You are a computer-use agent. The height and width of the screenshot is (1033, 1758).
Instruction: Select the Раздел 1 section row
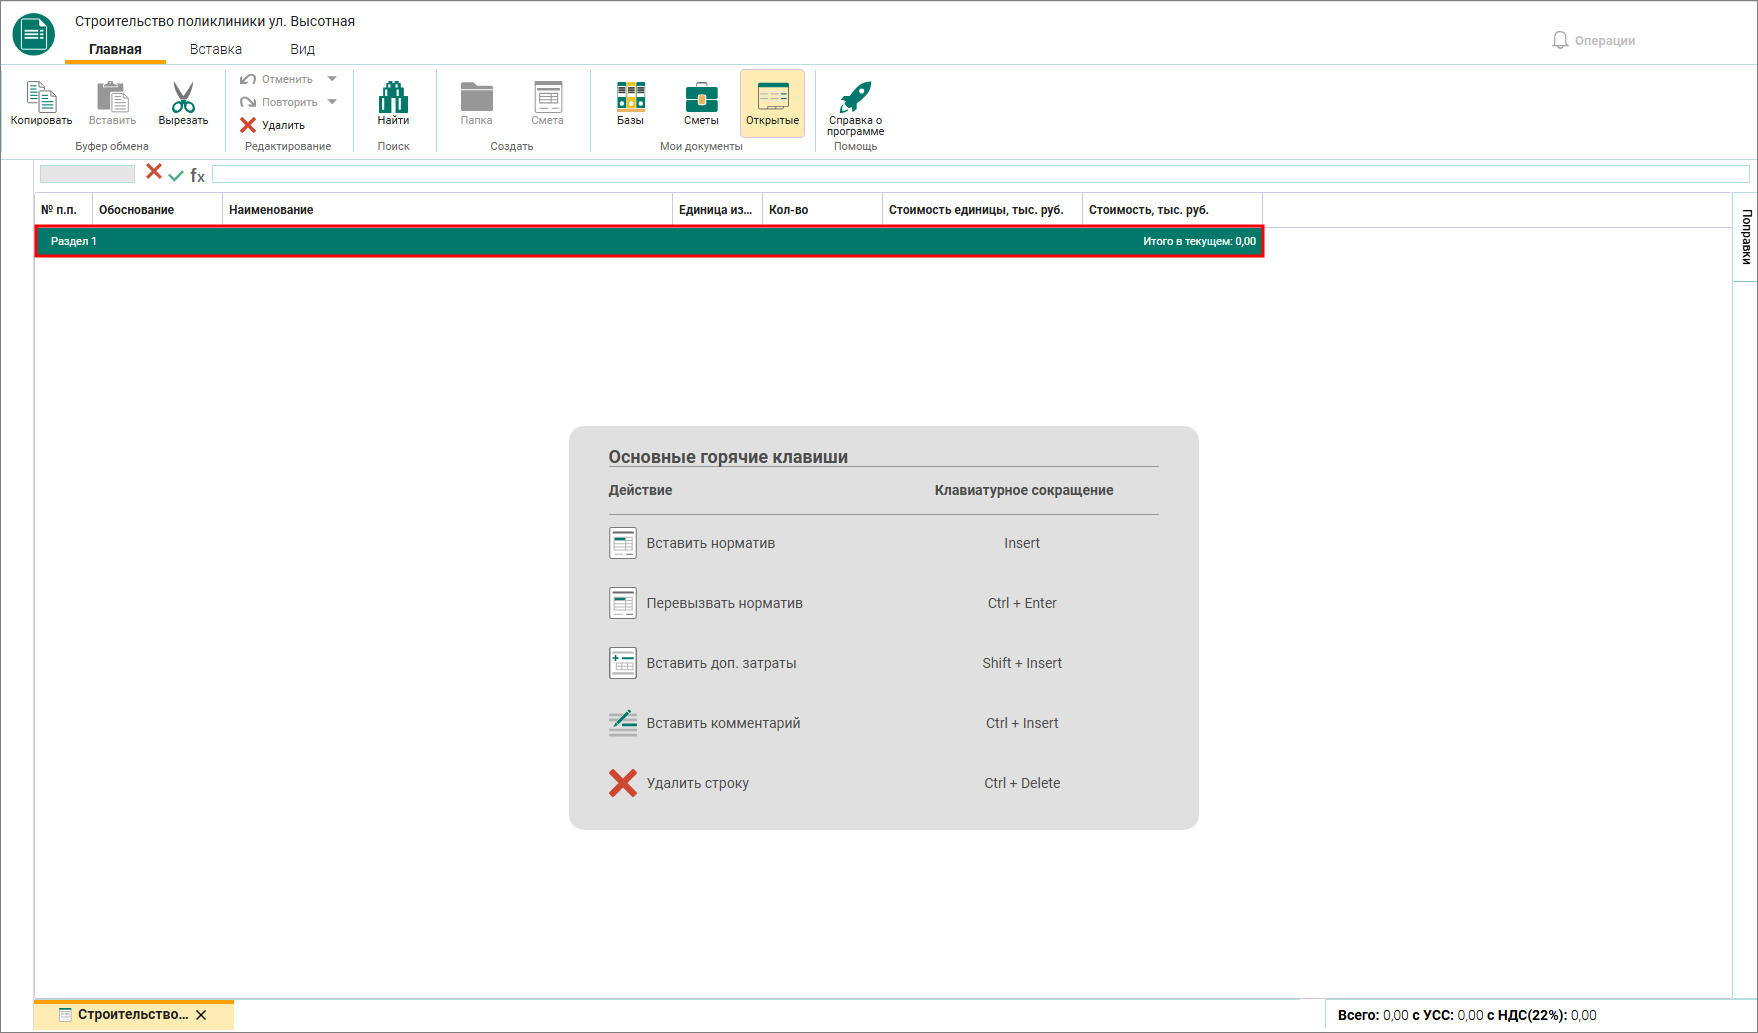[x=650, y=241]
